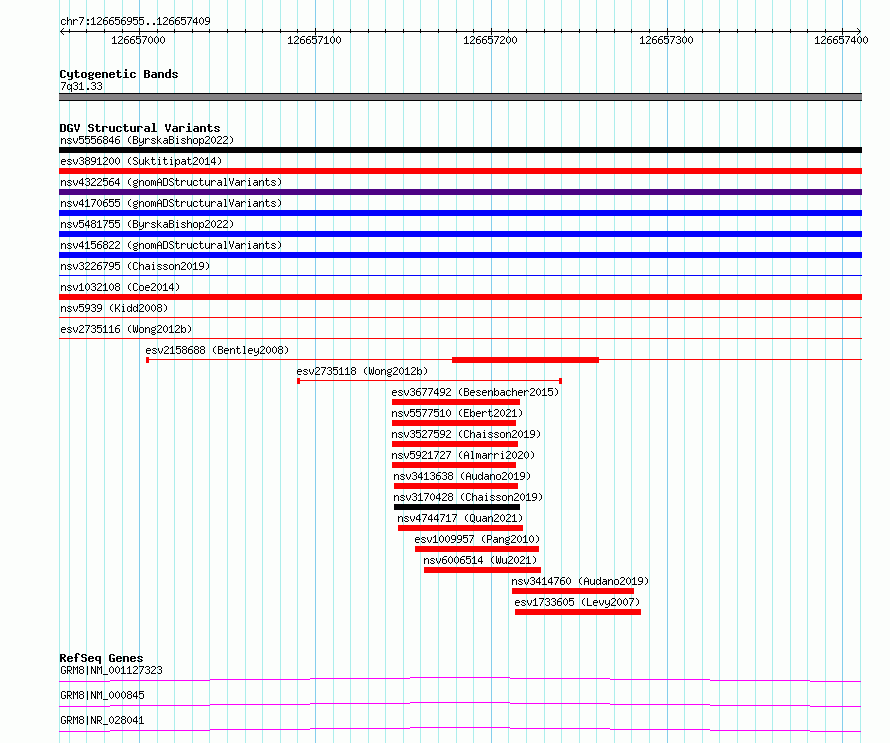Open the nsv4322564 gnomAD variant label
The height and width of the screenshot is (743, 890).
tap(171, 182)
